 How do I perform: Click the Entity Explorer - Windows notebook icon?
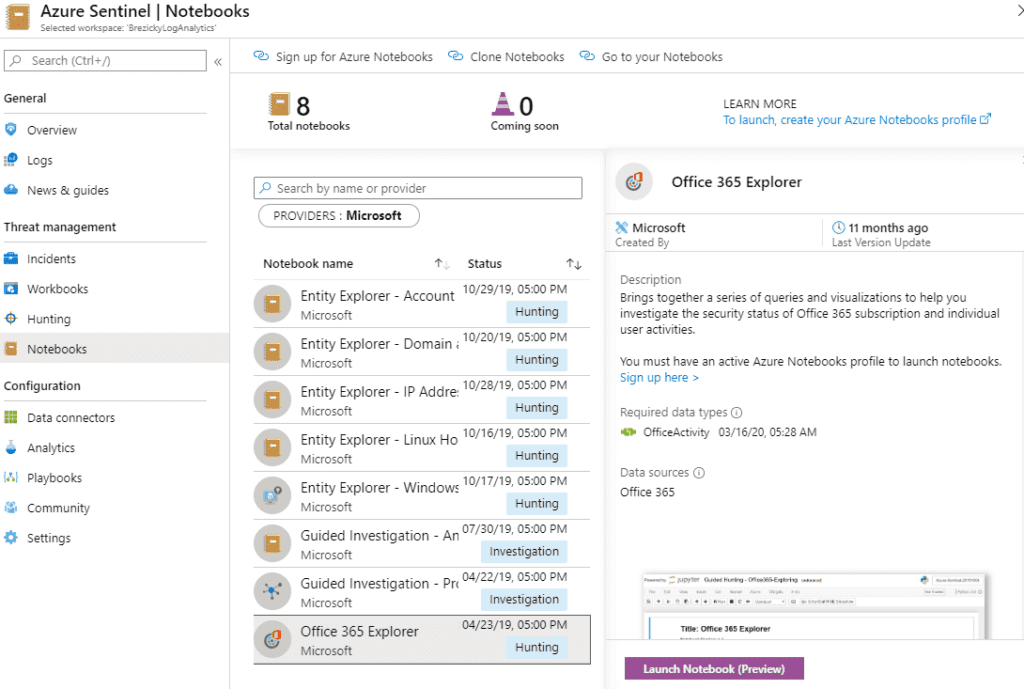pyautogui.click(x=272, y=495)
